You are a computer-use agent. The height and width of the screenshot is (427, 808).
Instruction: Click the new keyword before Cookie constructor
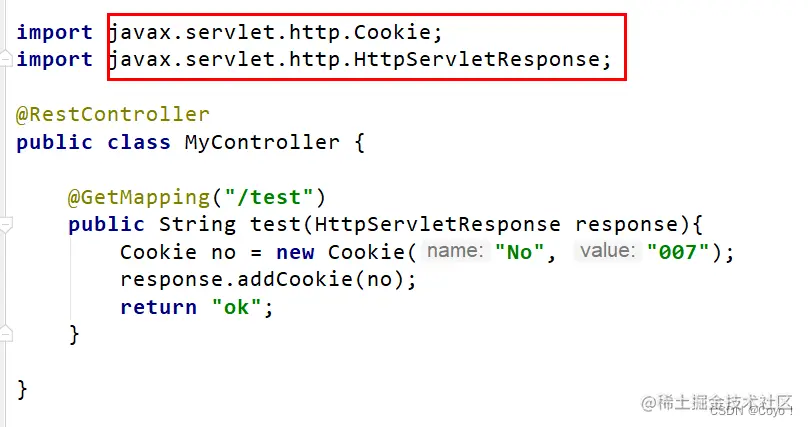[x=296, y=252]
